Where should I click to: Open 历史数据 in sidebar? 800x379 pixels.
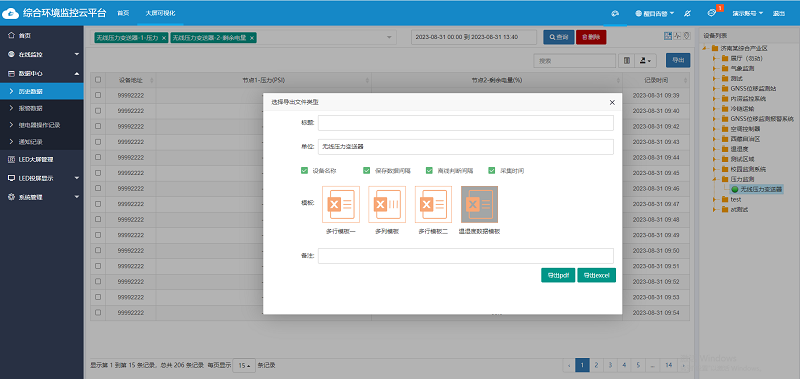(x=42, y=91)
